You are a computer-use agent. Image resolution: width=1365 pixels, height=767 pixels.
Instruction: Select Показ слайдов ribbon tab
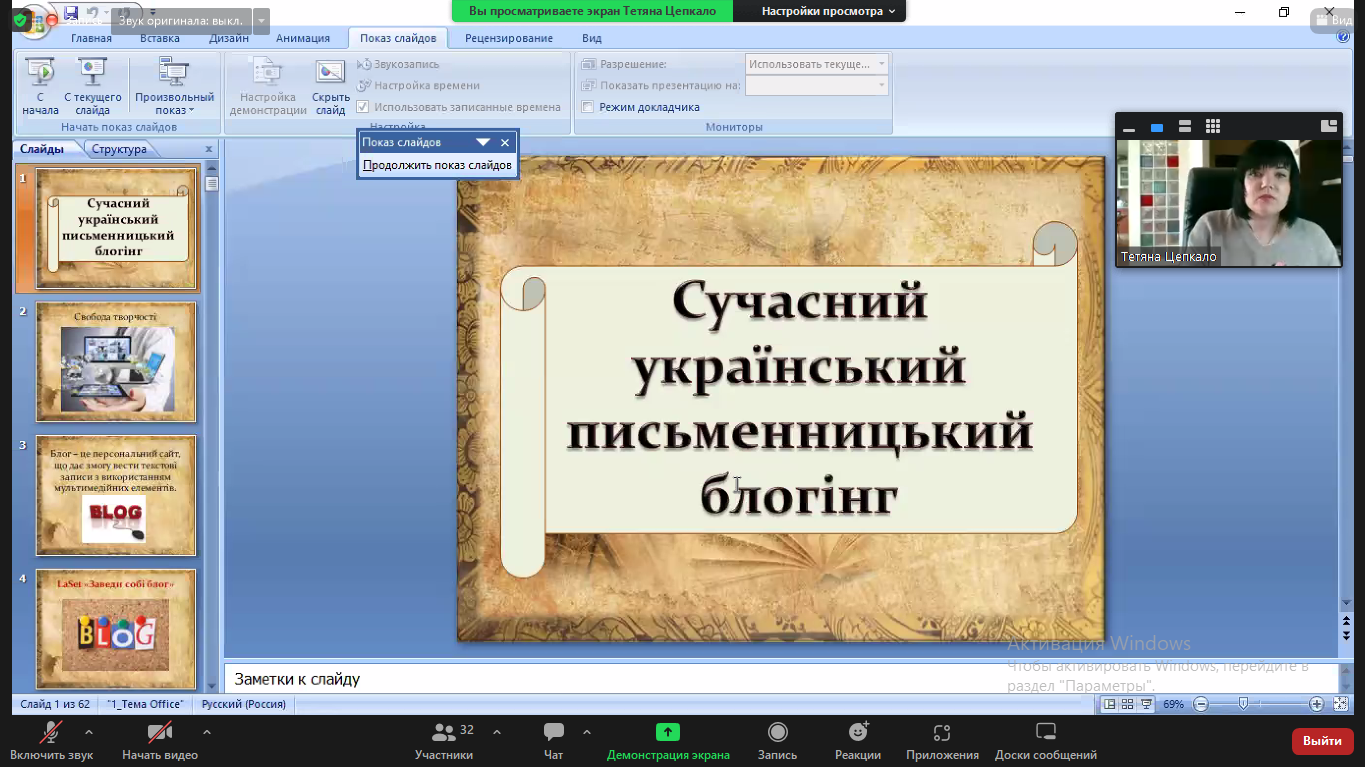tap(398, 38)
